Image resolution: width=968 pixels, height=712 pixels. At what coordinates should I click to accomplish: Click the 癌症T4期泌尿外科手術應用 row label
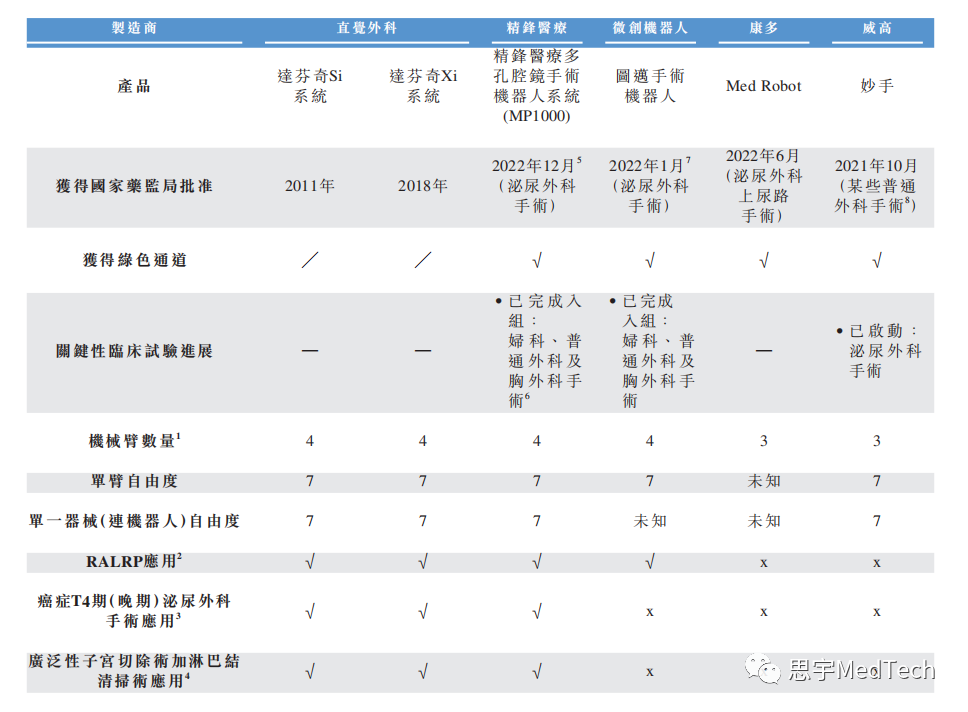pyautogui.click(x=134, y=611)
